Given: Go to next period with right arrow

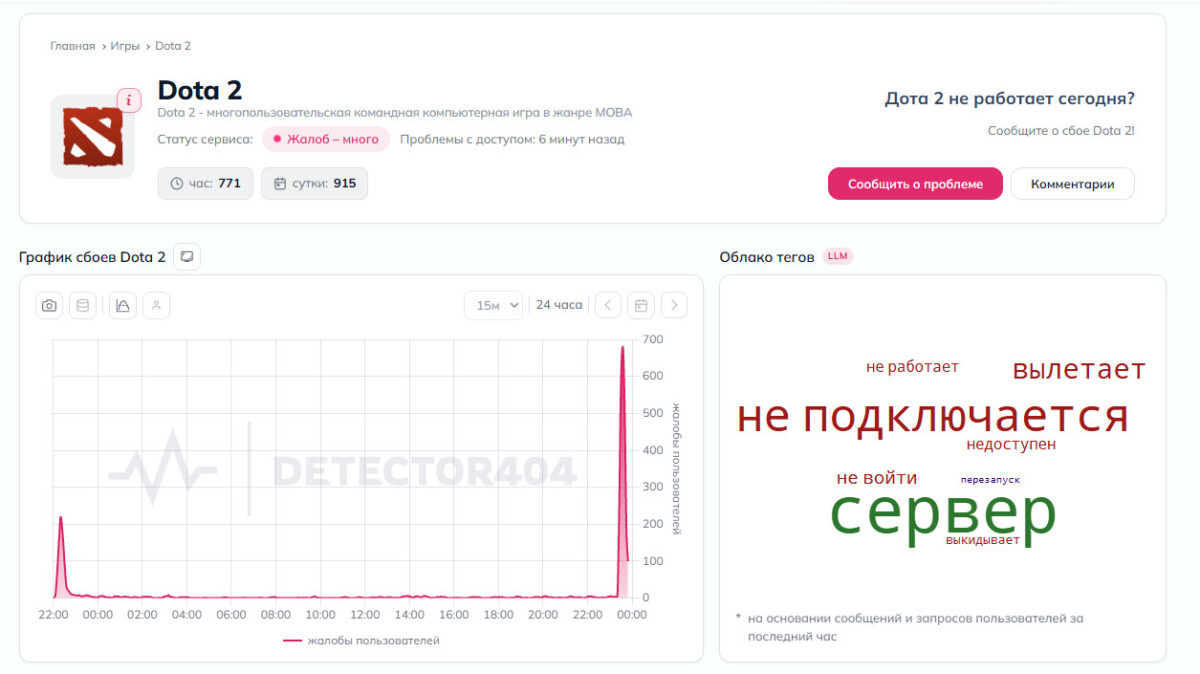Looking at the screenshot, I should [x=674, y=305].
